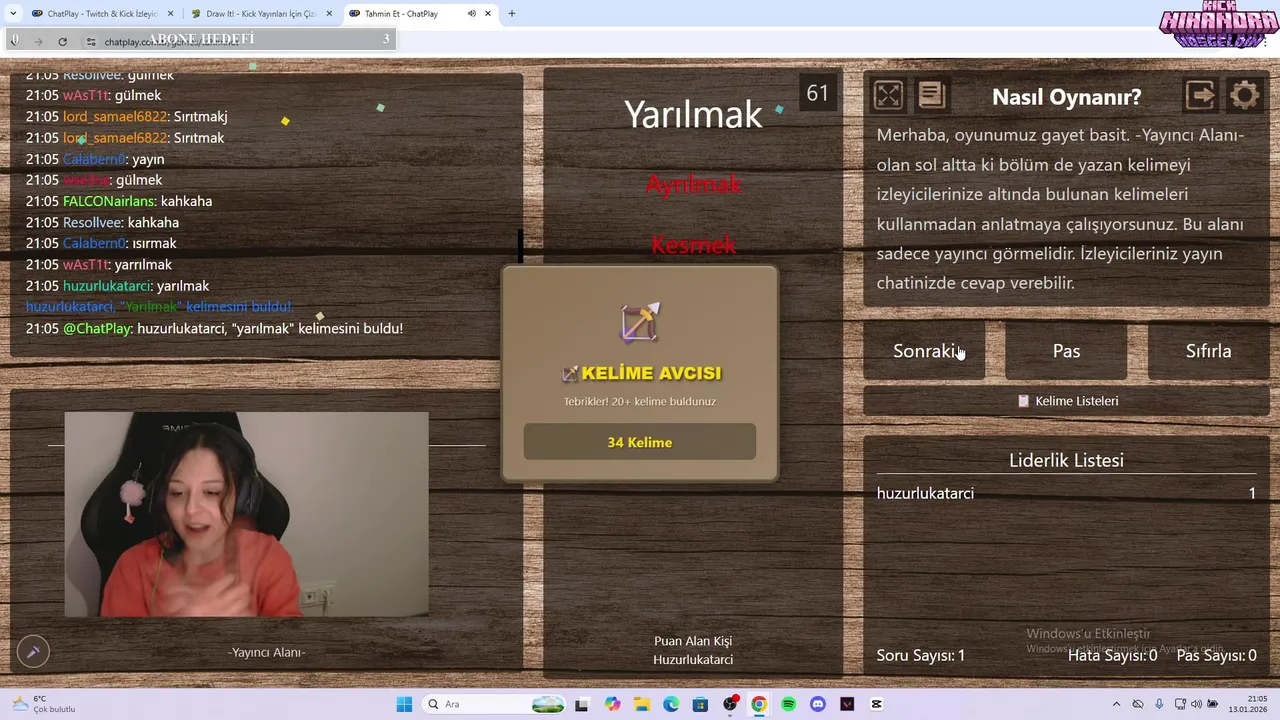1280x720 pixels.
Task: Click the Soru Sayısı: 1 counter
Action: click(921, 656)
